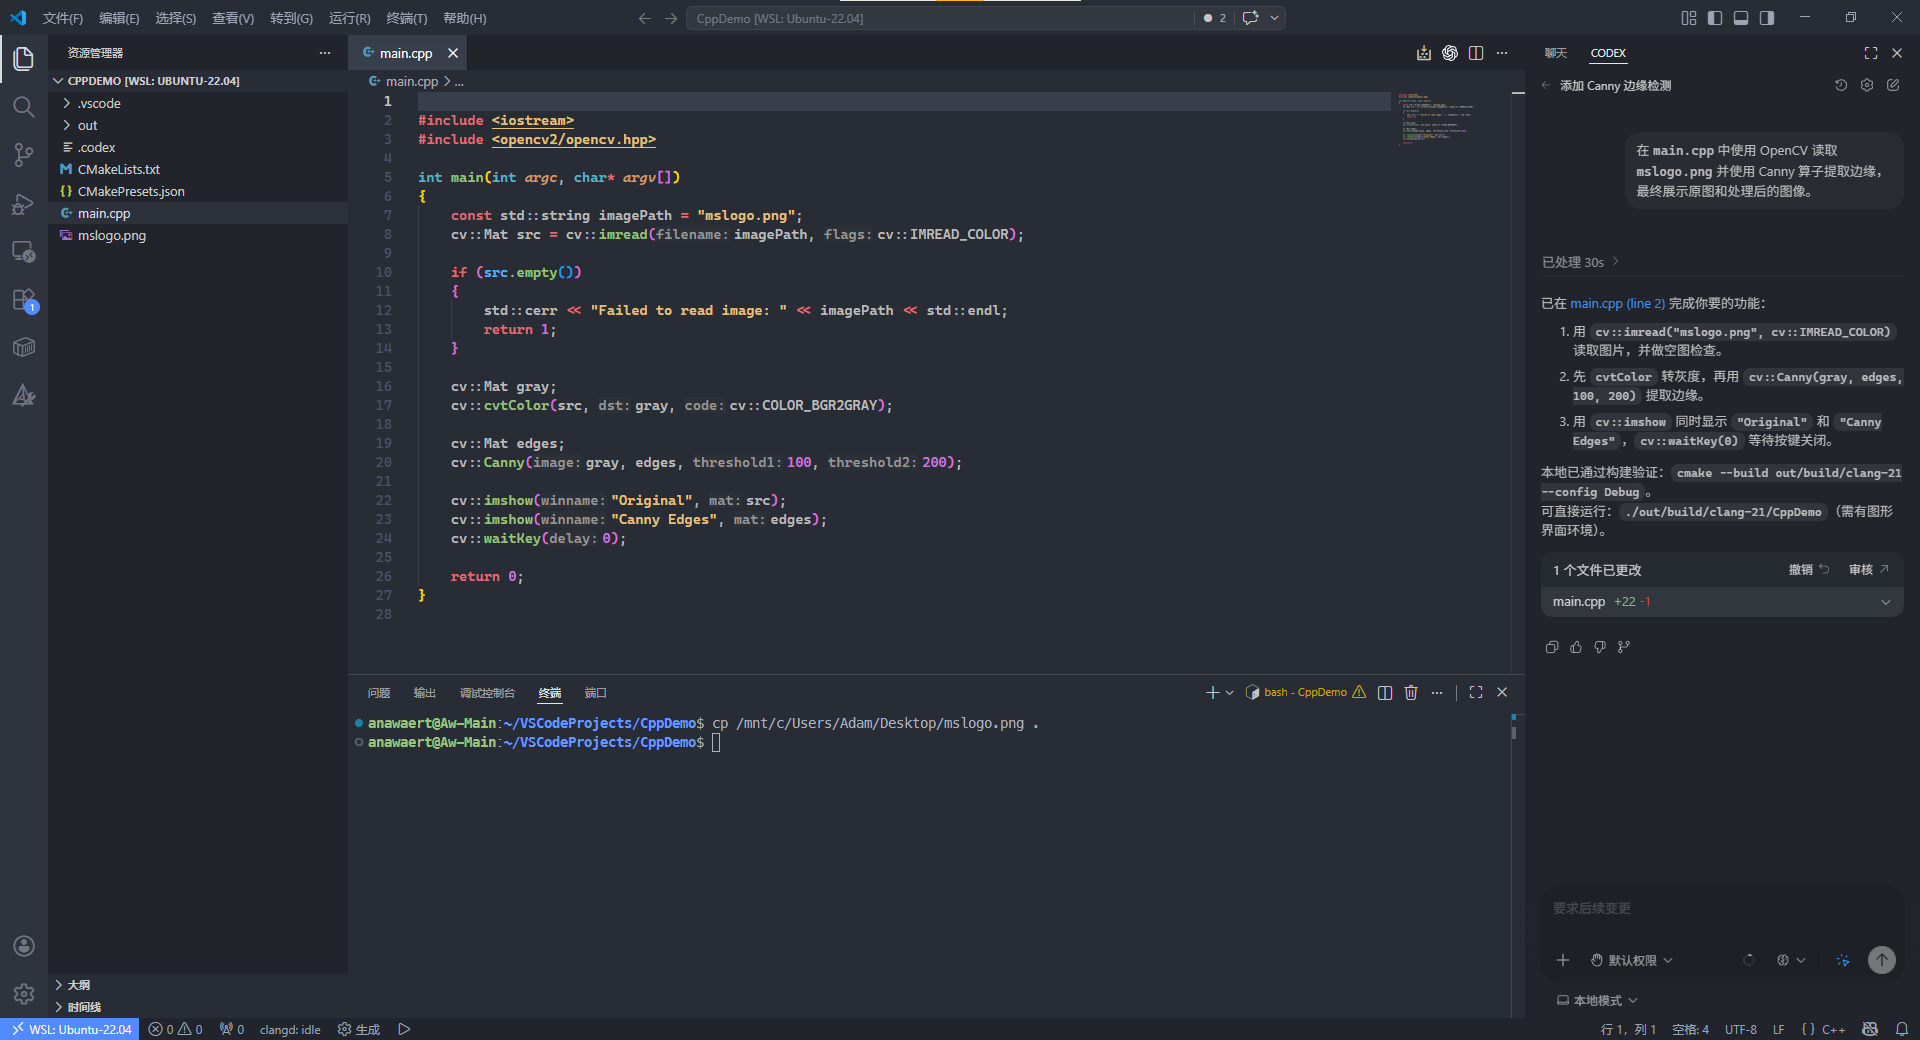Open the Extensions view

tap(24, 300)
